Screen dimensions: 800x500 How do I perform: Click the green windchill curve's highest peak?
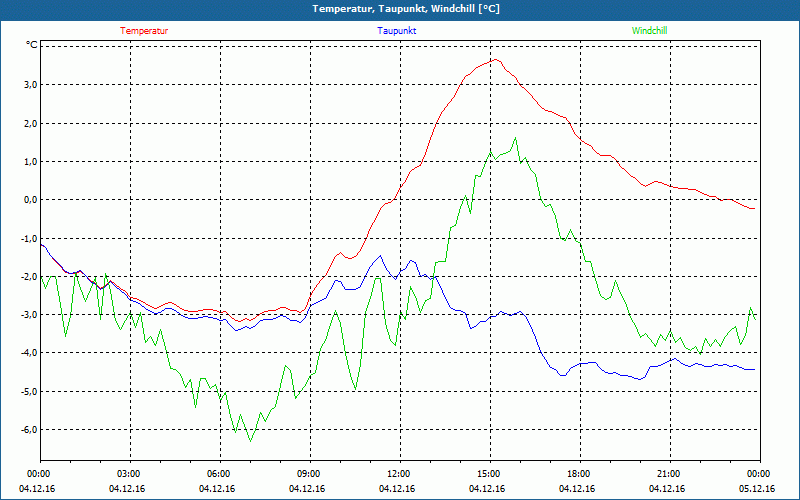(515, 138)
